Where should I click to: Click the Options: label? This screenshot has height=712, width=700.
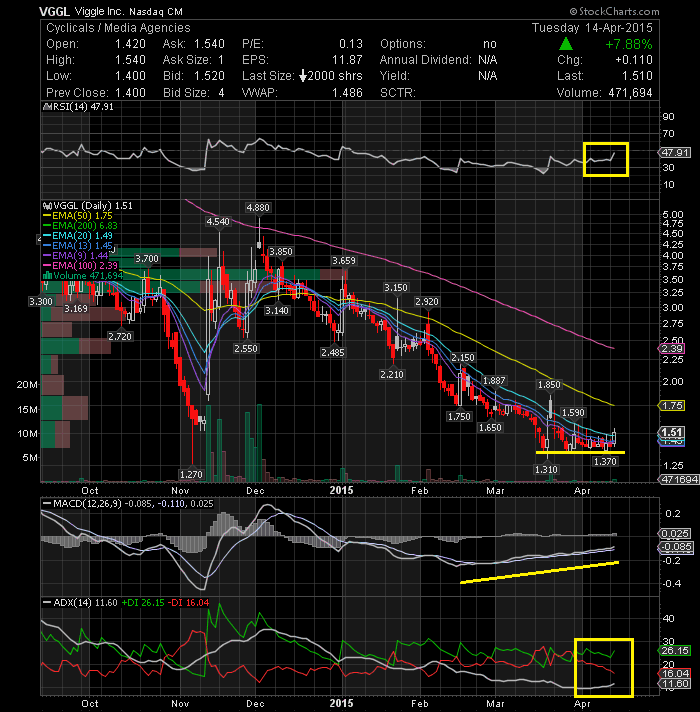tap(403, 44)
